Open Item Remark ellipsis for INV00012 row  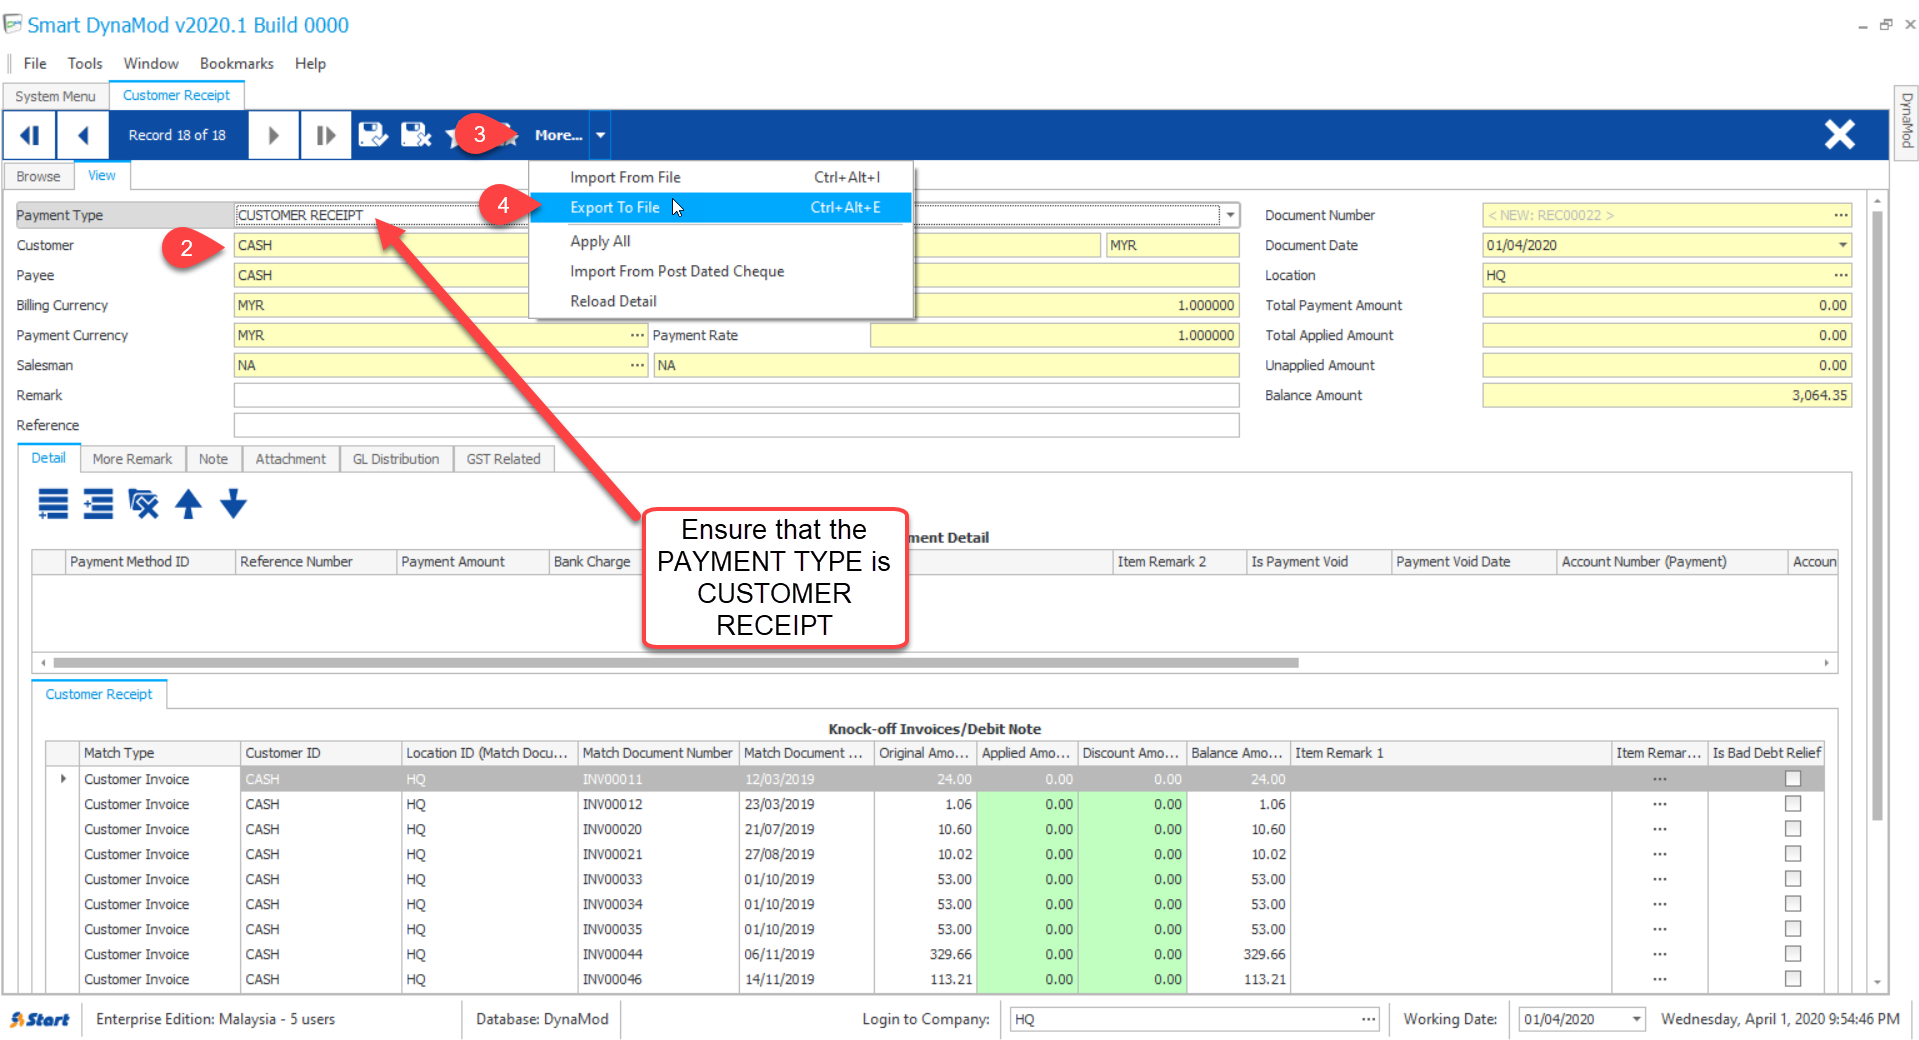point(1659,804)
